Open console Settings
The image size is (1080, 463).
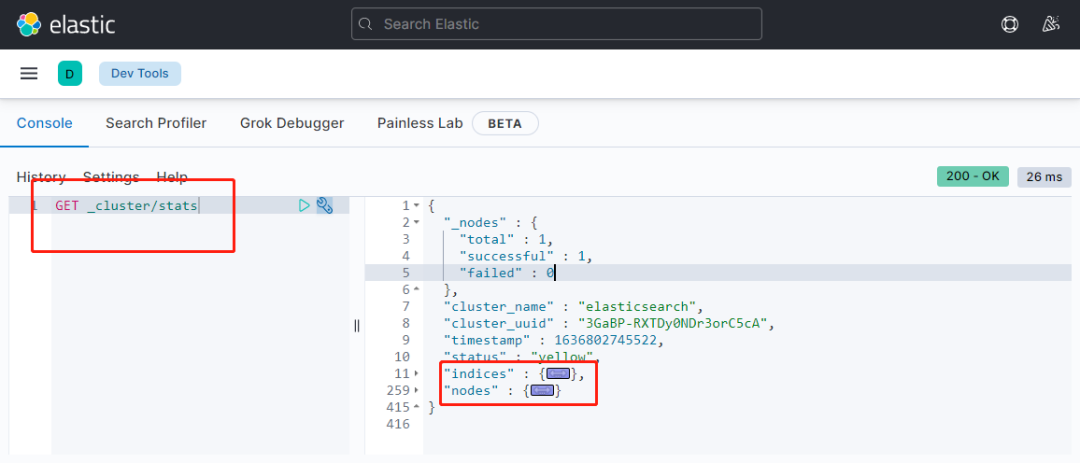[x=111, y=177]
